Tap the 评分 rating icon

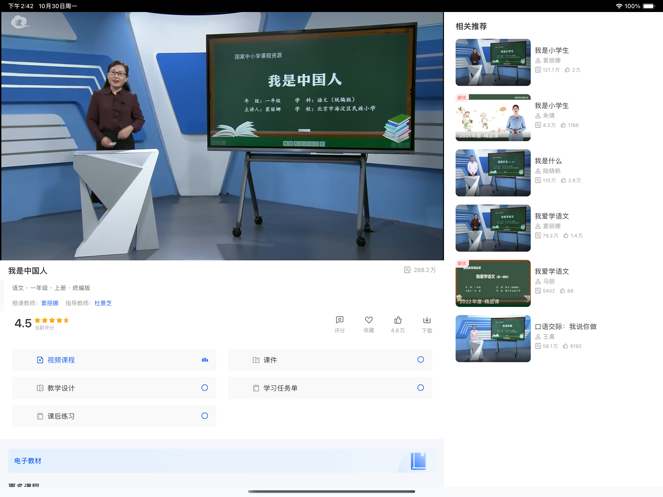(x=339, y=320)
